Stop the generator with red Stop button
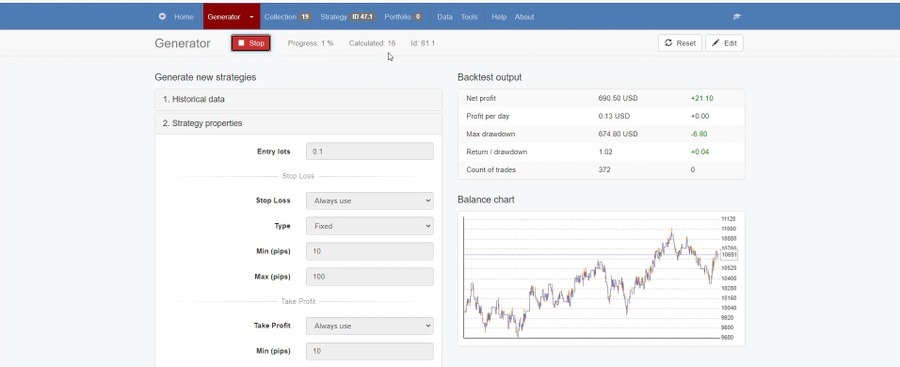 tap(251, 43)
